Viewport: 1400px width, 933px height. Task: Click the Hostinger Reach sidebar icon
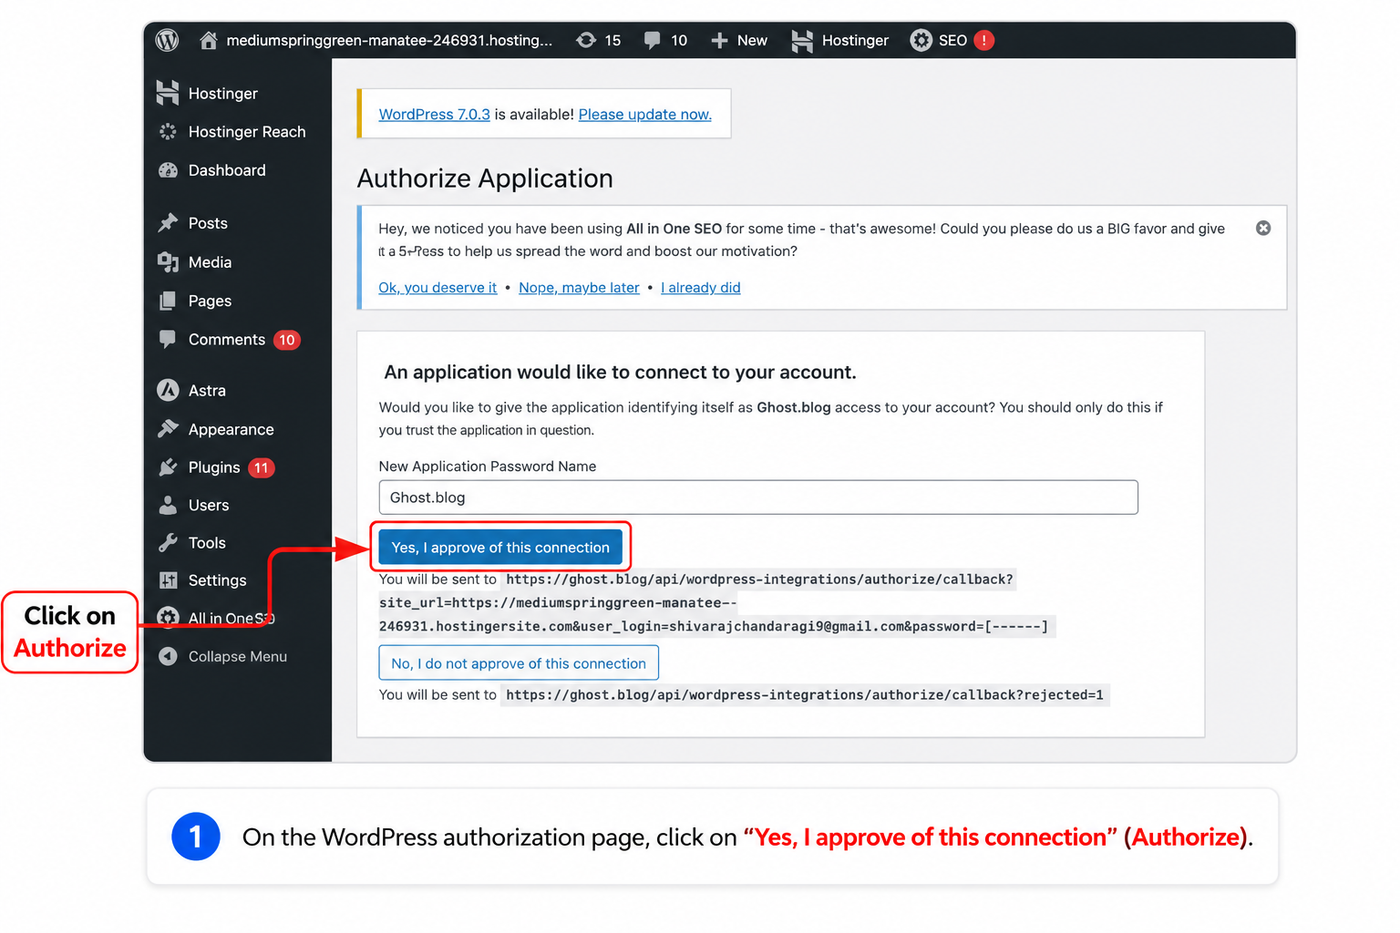[x=168, y=132]
